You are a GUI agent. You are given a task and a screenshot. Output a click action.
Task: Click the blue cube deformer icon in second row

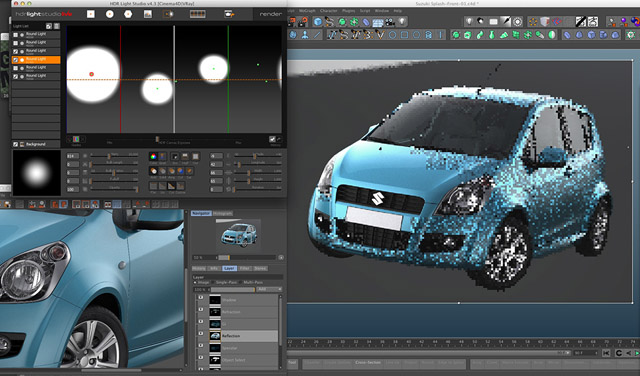(x=591, y=35)
